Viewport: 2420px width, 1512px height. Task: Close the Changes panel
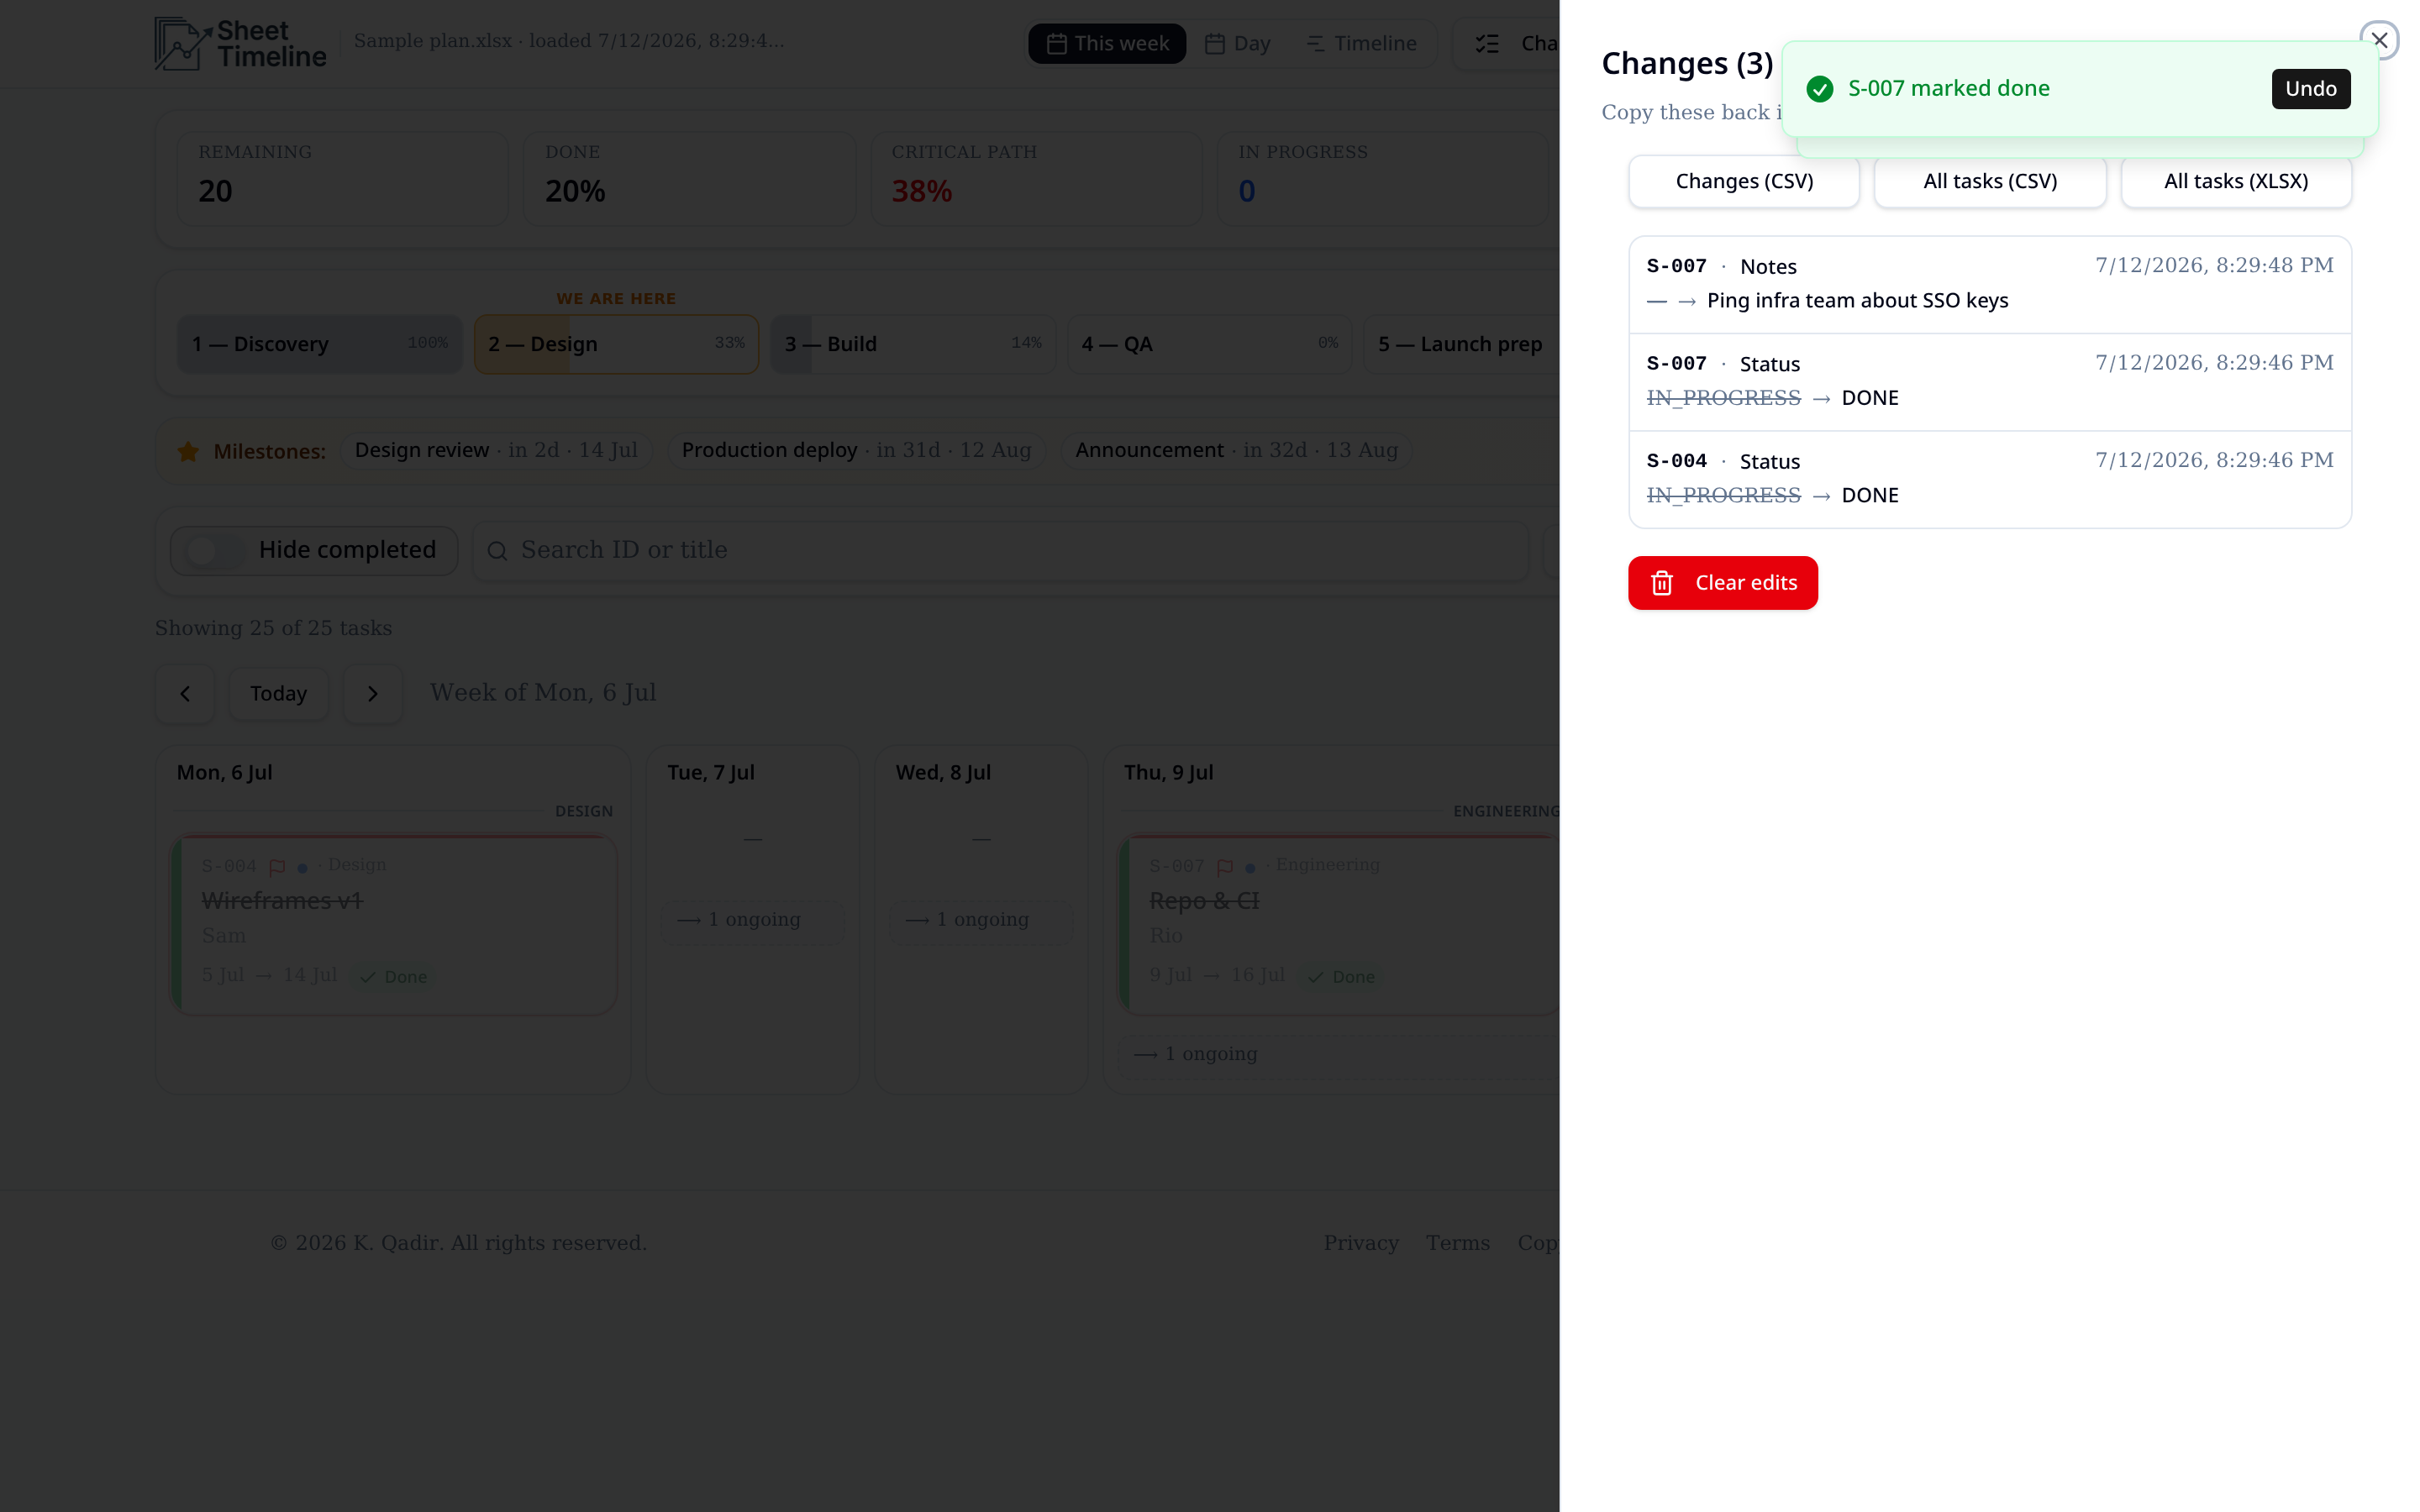(x=2379, y=40)
